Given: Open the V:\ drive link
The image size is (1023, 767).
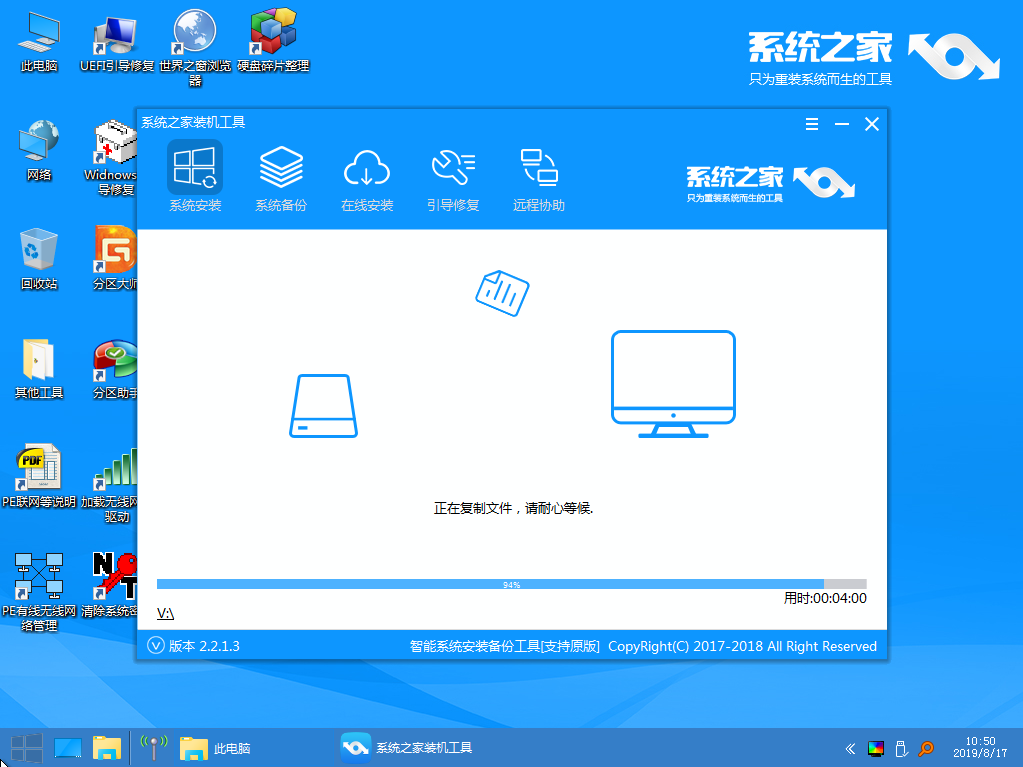Looking at the screenshot, I should point(164,612).
